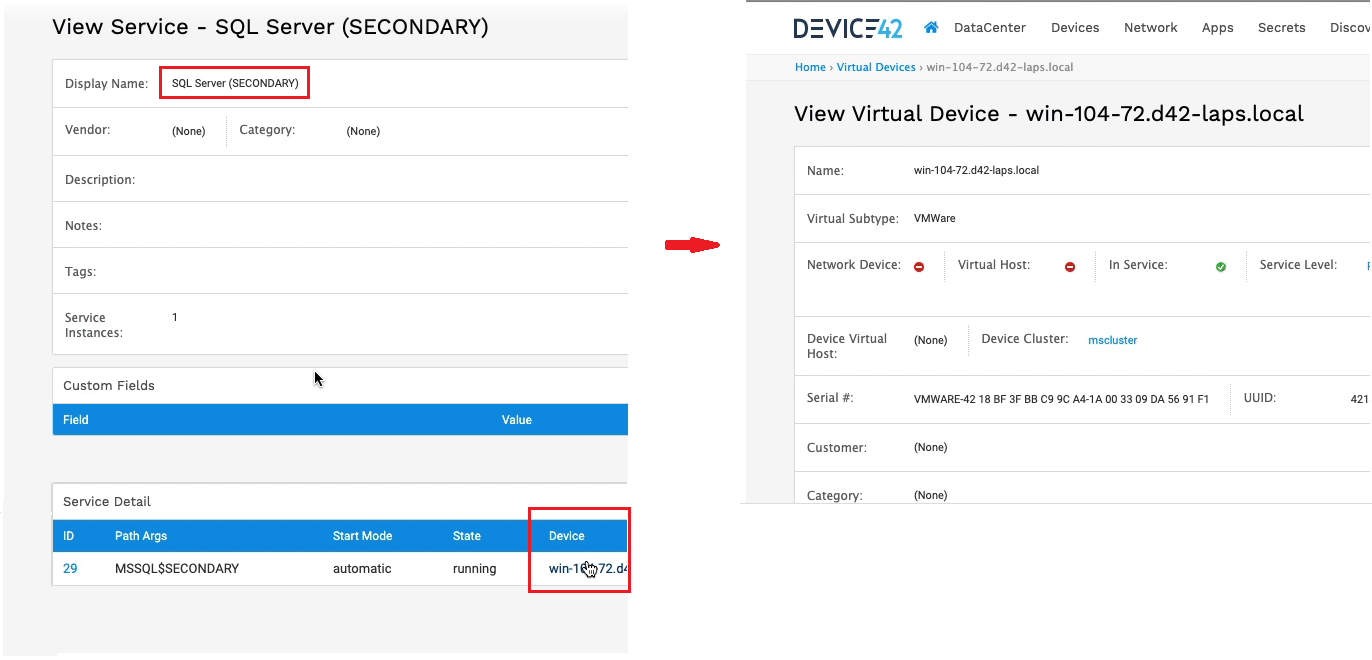Viewport: 1372px width, 660px height.
Task: Open service detail ID 29 link
Action: [70, 568]
